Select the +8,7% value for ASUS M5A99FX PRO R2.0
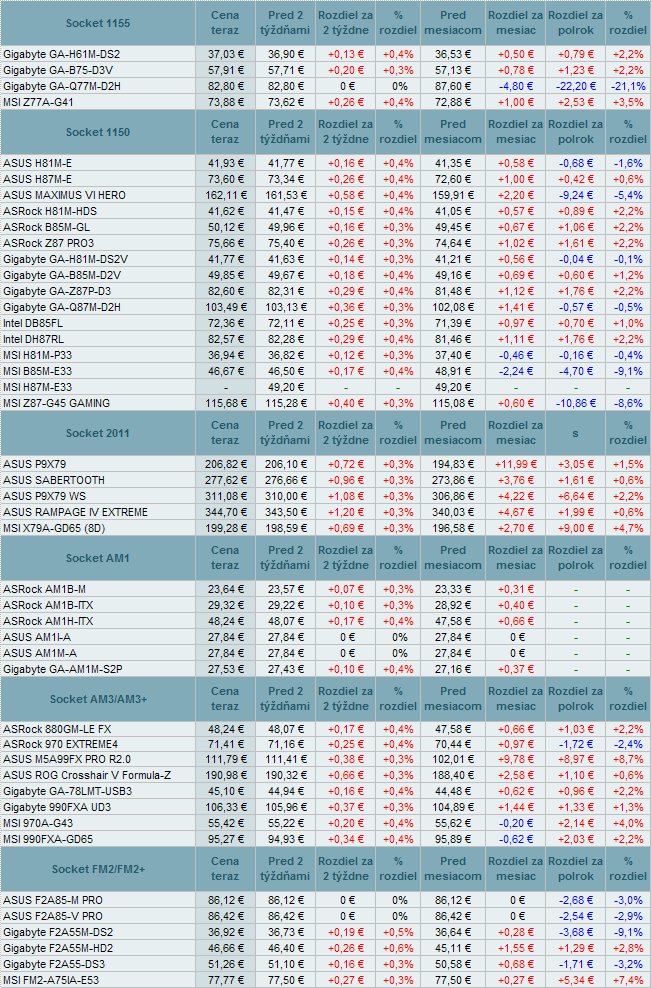 point(628,760)
